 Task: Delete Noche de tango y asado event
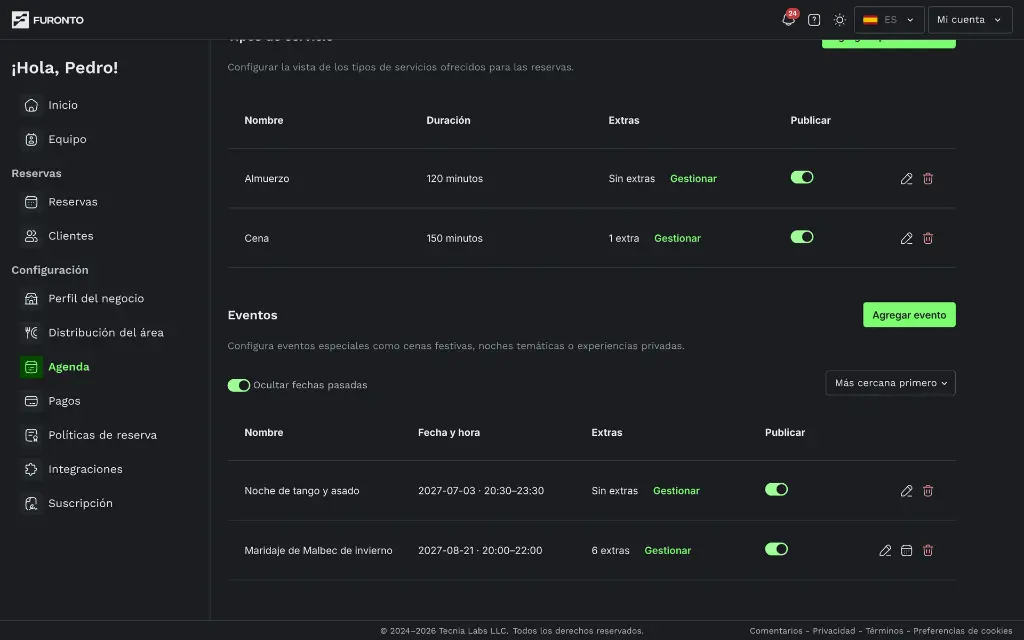coord(927,490)
